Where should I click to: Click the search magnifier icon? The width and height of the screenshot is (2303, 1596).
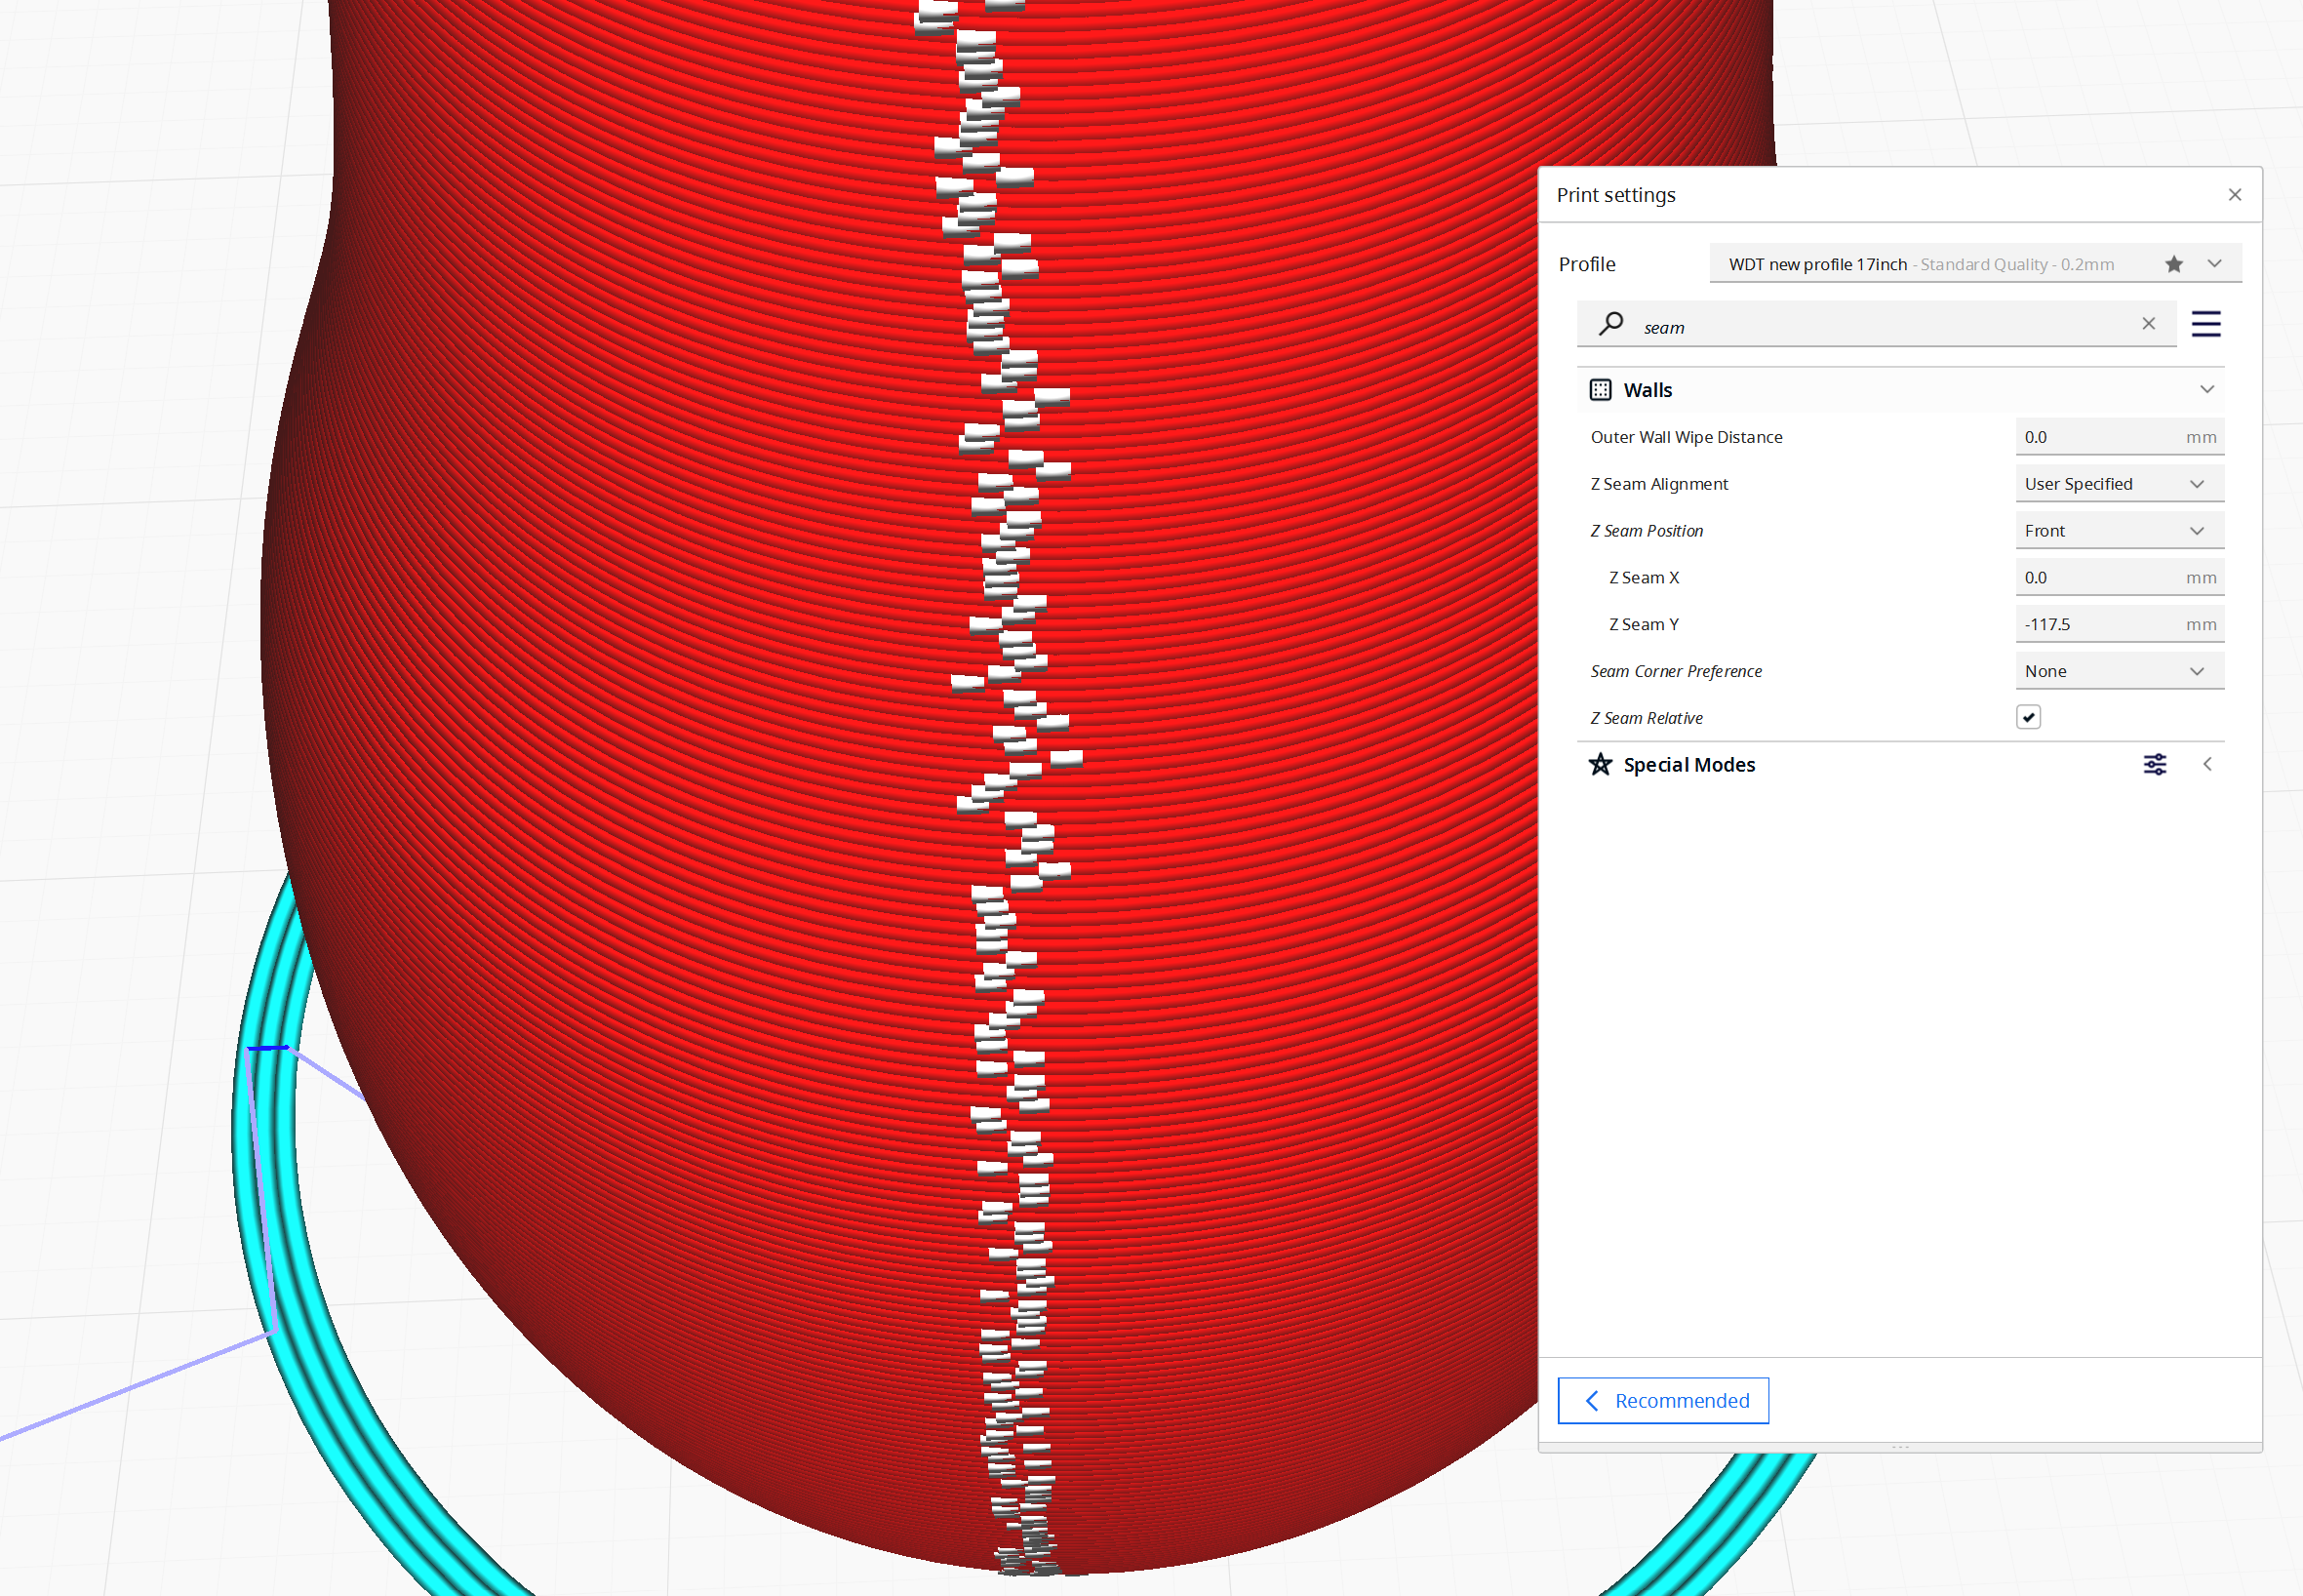(1610, 324)
